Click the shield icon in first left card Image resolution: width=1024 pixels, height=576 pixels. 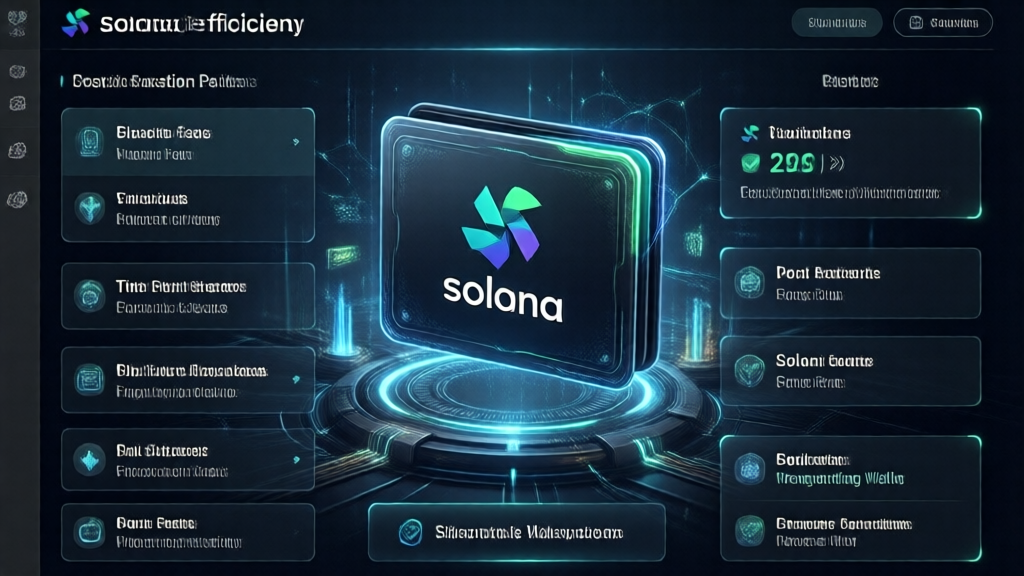89,142
